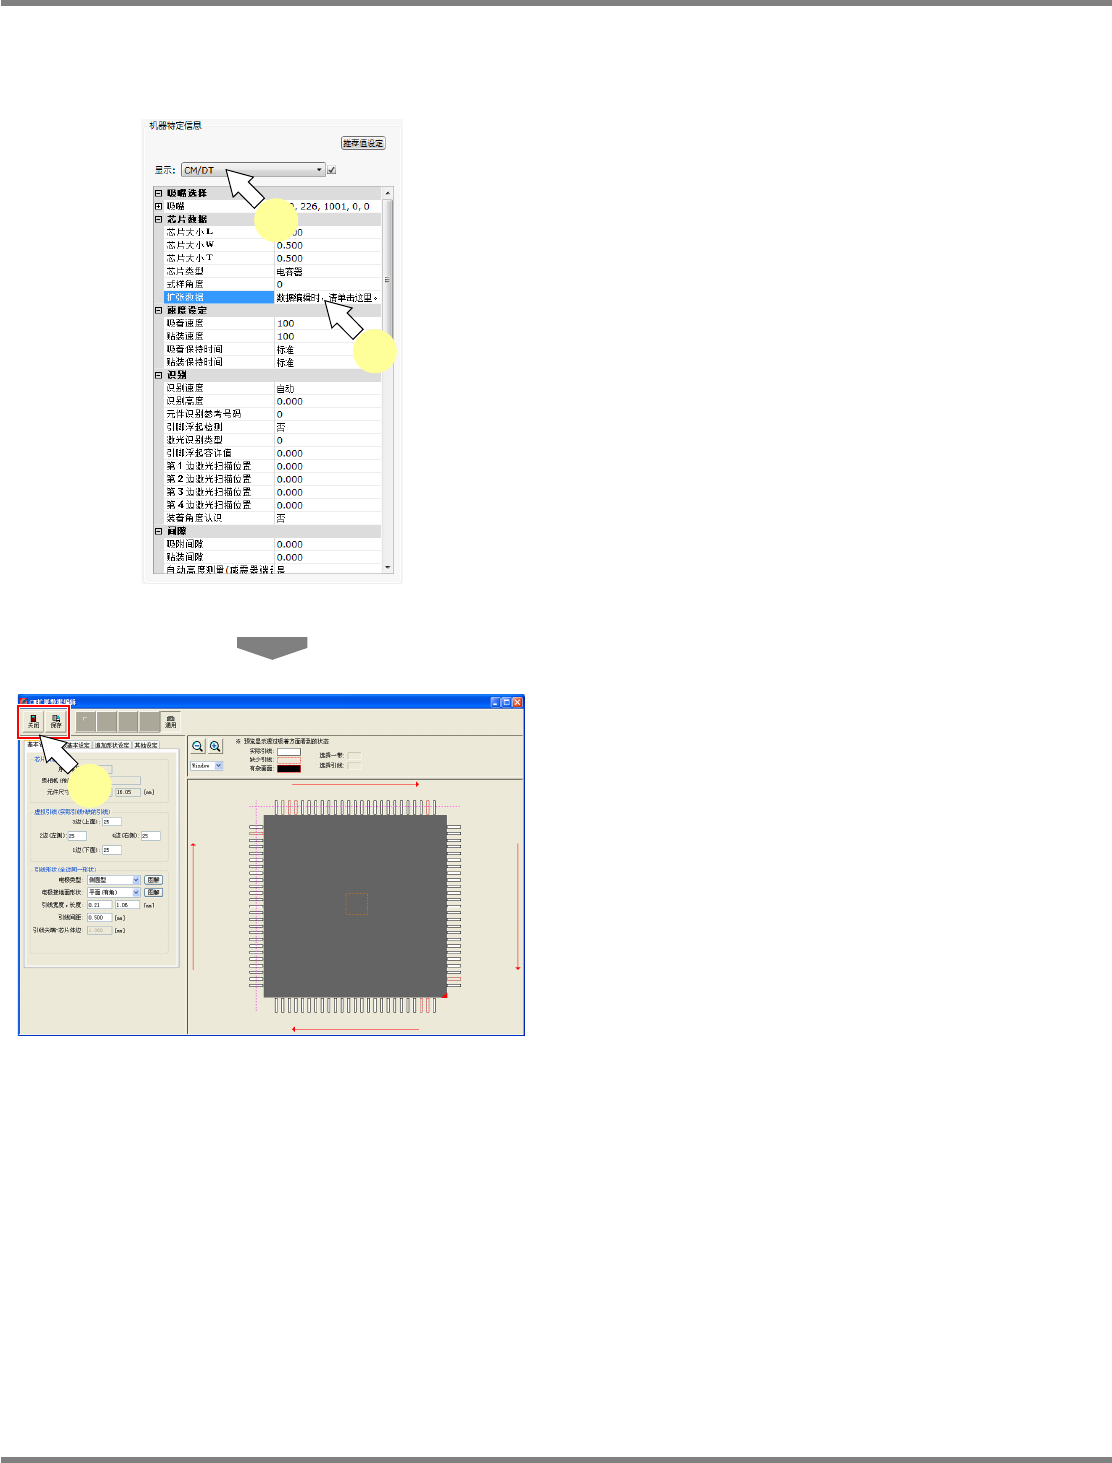The height and width of the screenshot is (1463, 1112).
Task: Toggle the checkbox next to CM/DT dropdown
Action: [332, 170]
